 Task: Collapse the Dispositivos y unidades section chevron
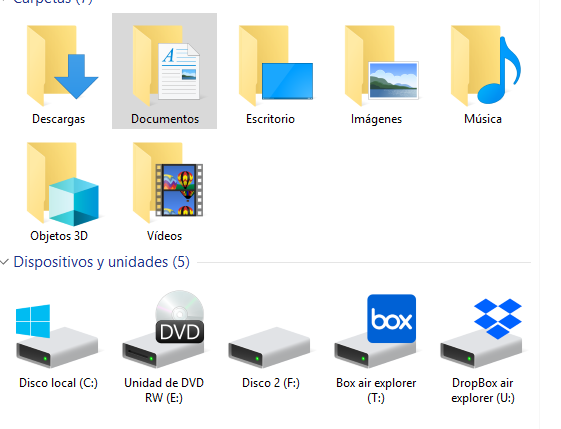pyautogui.click(x=5, y=262)
